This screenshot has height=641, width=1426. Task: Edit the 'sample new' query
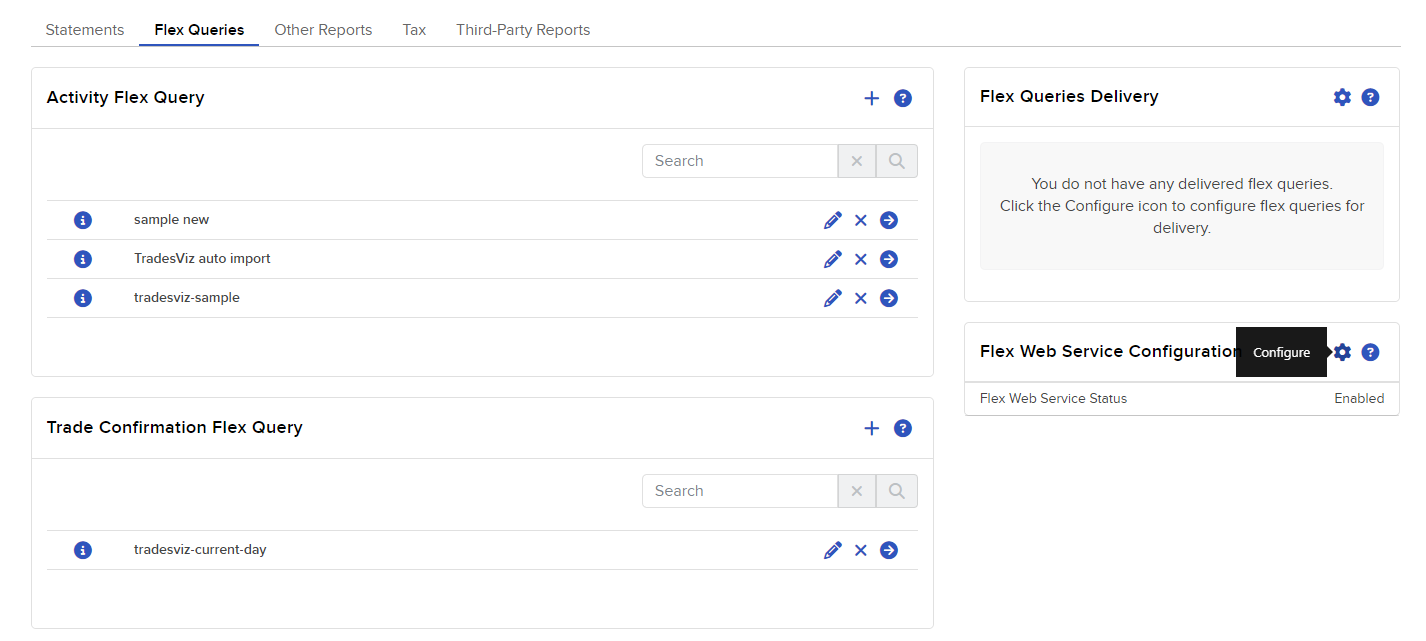click(833, 220)
